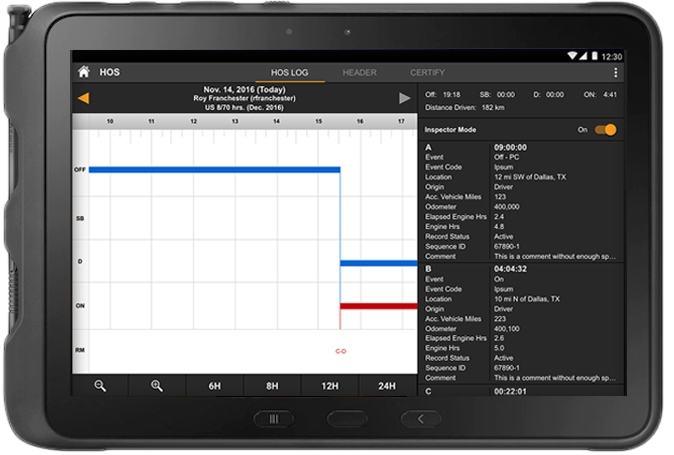This screenshot has height=455, width=674.
Task: Open the three-dot overflow menu
Action: click(616, 73)
